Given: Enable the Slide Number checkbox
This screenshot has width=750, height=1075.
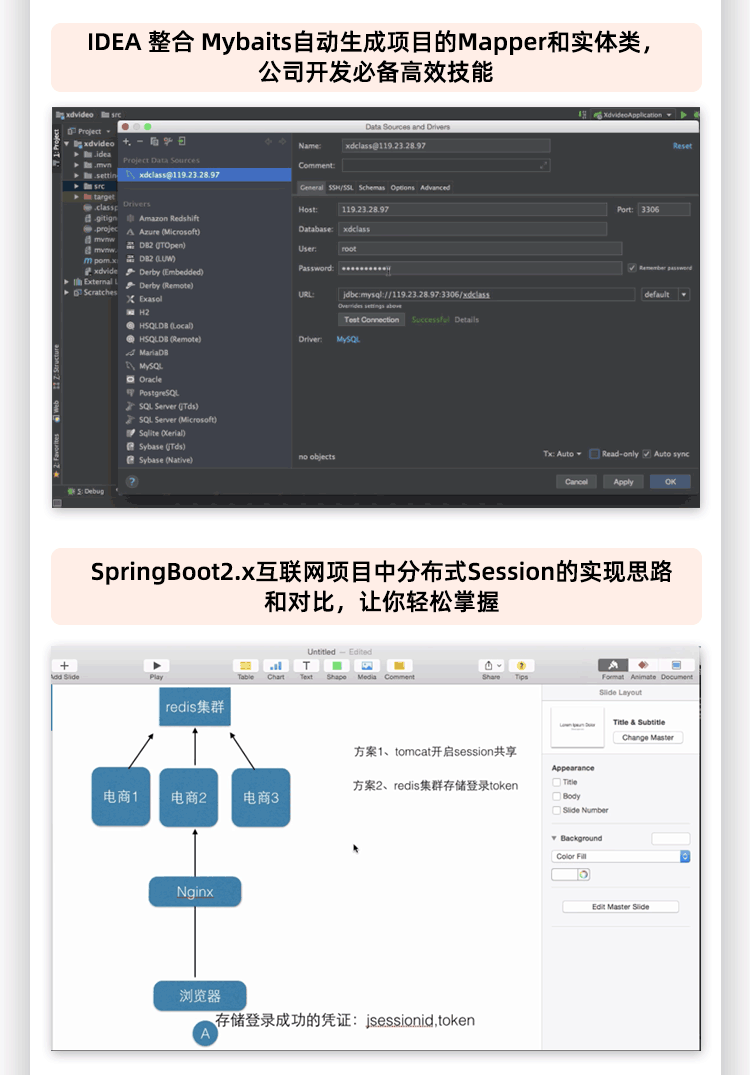Looking at the screenshot, I should 557,810.
